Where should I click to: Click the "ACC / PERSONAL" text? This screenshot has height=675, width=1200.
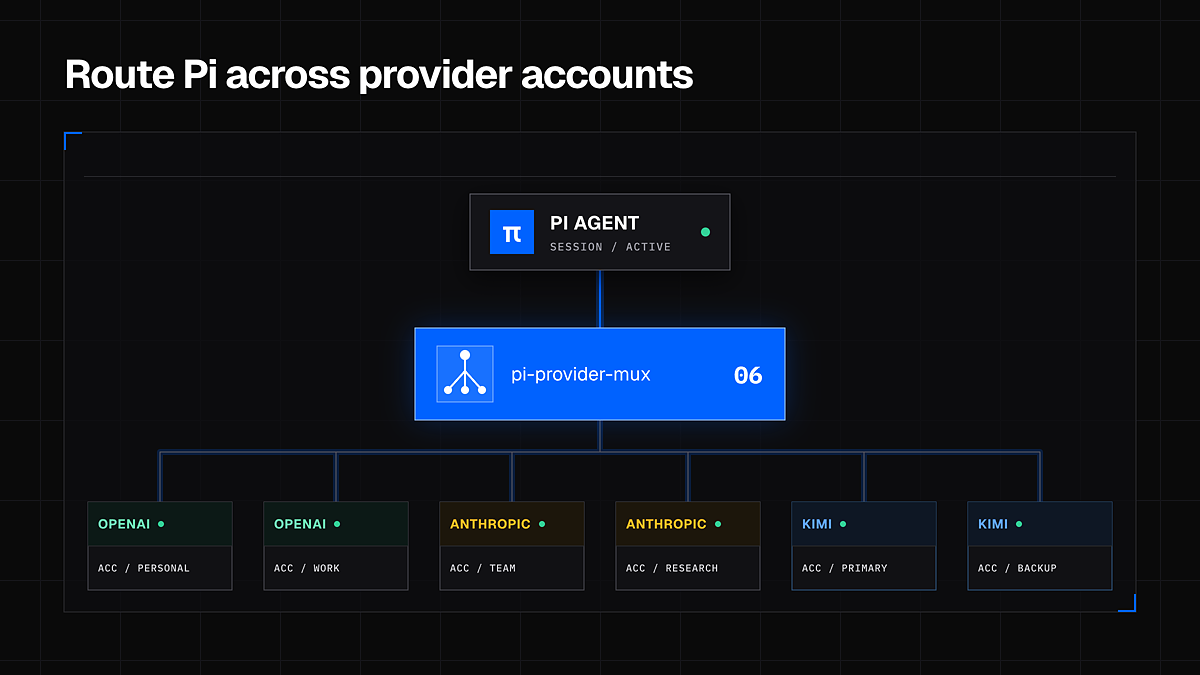click(144, 568)
